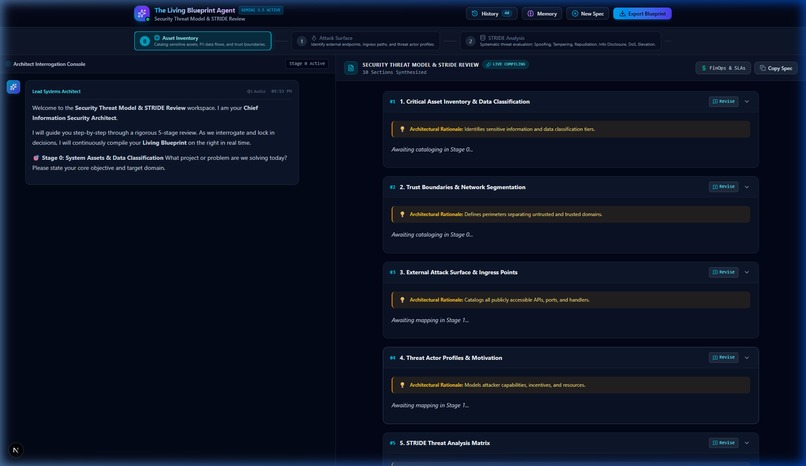Click the stage number 0 circle
The image size is (806, 466).
(144, 41)
